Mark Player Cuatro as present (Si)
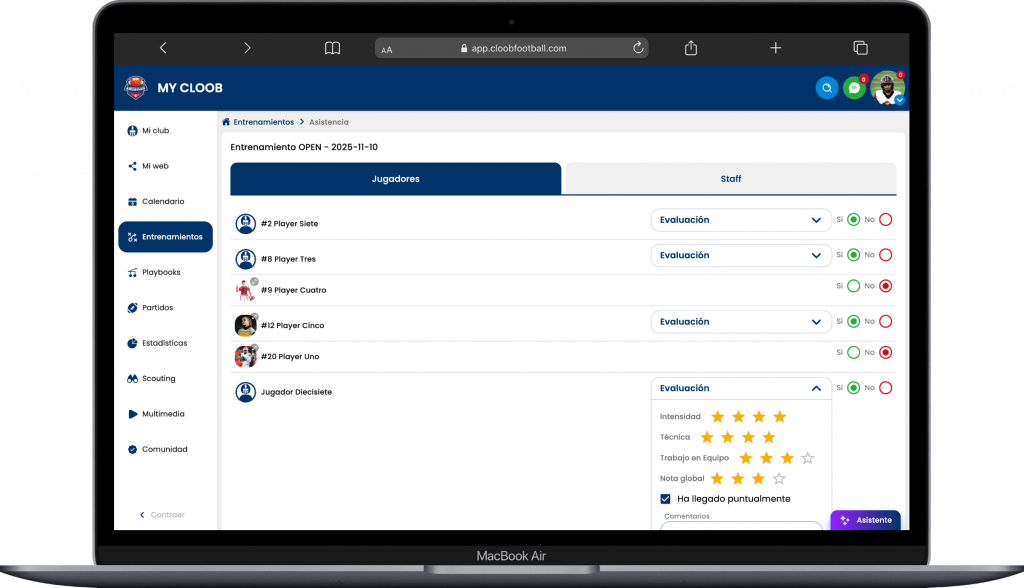This screenshot has height=588, width=1024. pos(853,286)
